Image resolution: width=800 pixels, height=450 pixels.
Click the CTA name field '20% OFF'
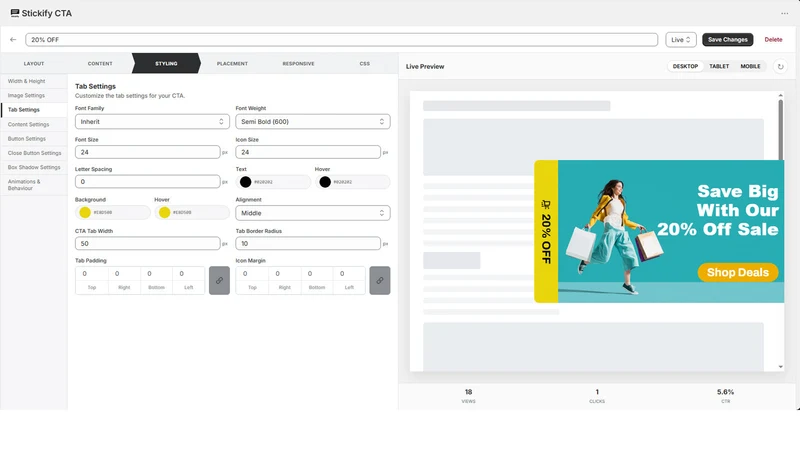coord(342,39)
